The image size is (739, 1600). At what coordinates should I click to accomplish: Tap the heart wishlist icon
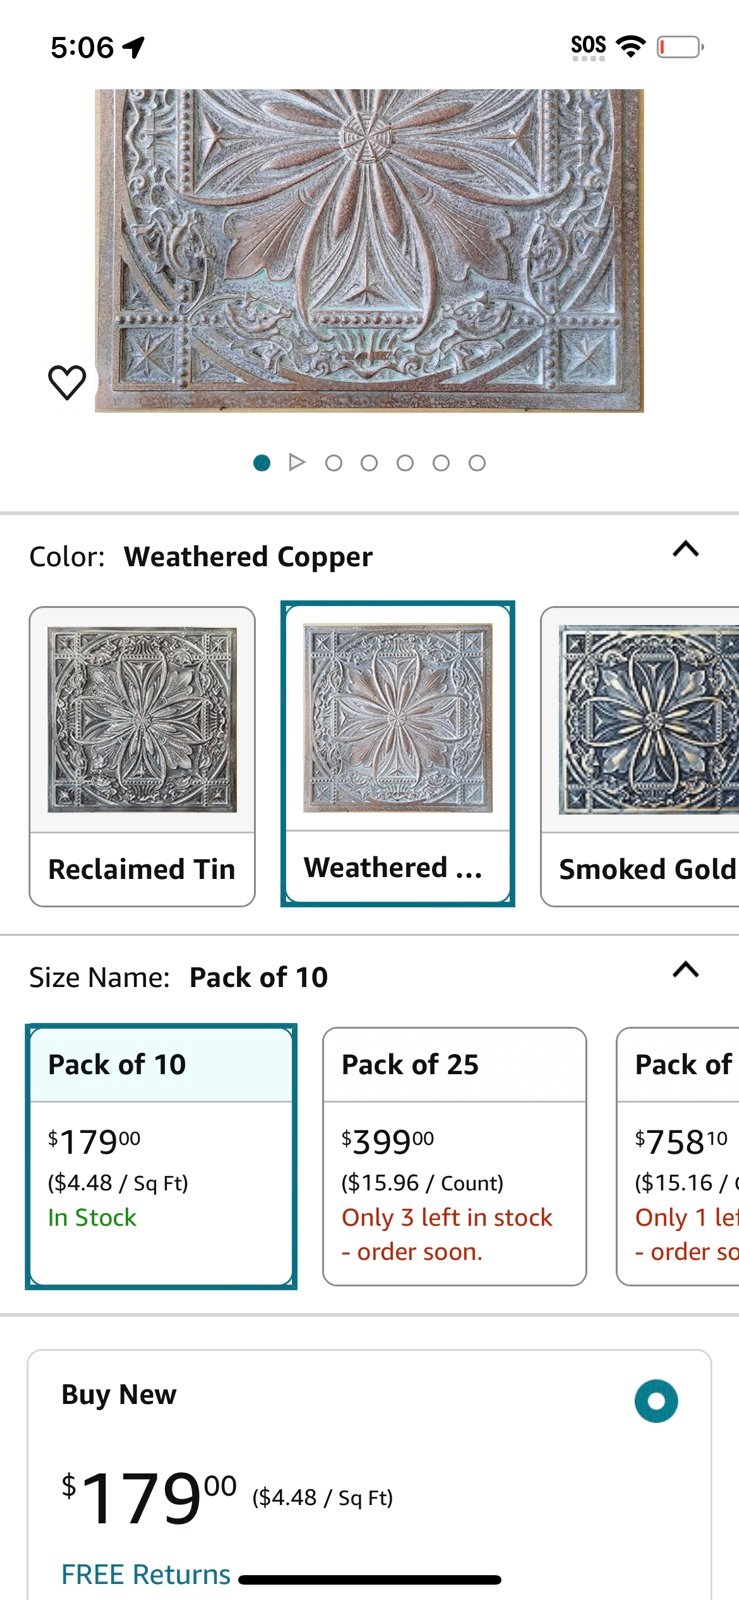pyautogui.click(x=67, y=382)
